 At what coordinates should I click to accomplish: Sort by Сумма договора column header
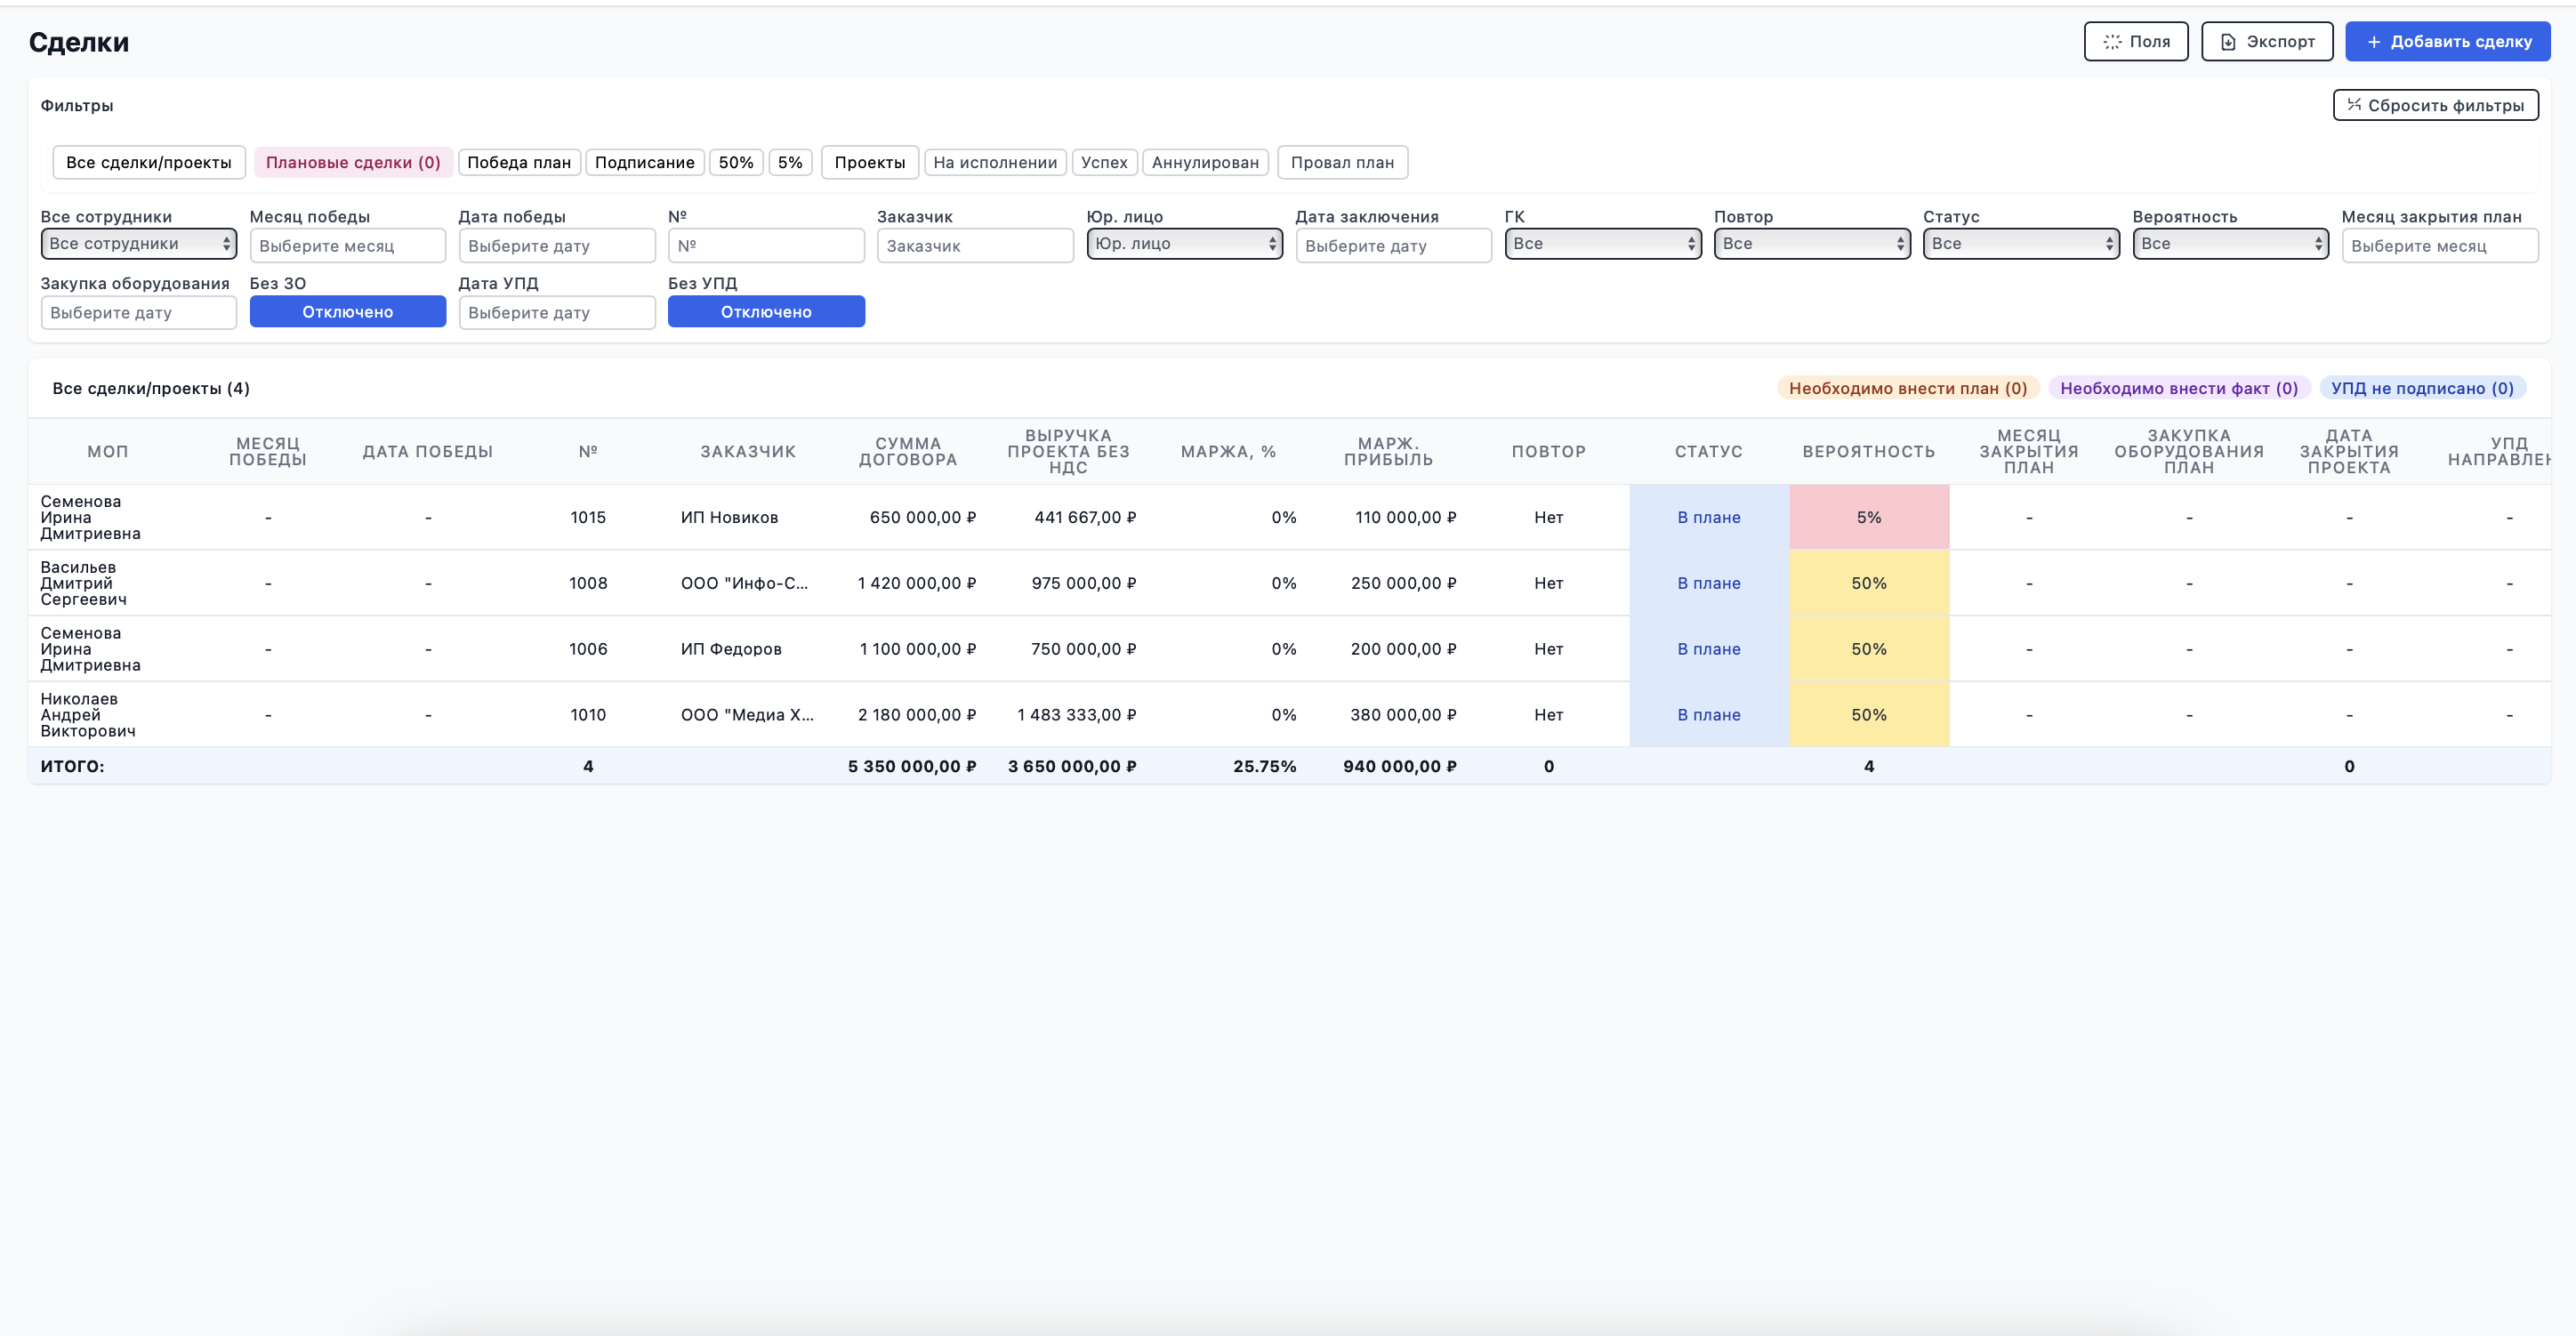(908, 452)
